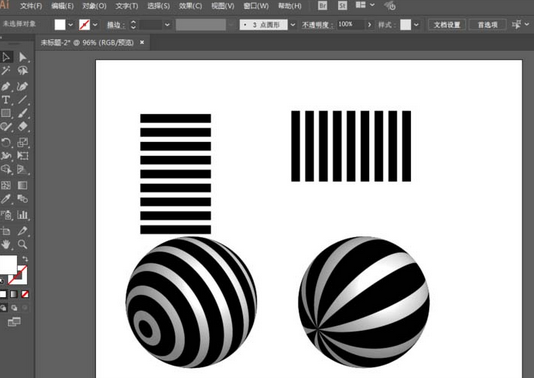
Task: Select the Slice tool
Action: [22, 231]
